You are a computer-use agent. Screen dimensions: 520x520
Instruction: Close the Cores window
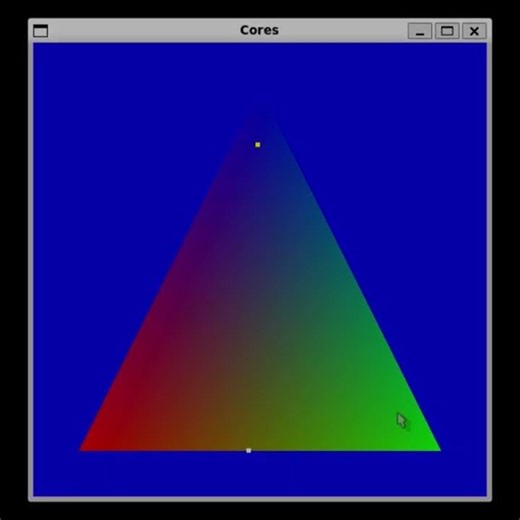pos(474,31)
